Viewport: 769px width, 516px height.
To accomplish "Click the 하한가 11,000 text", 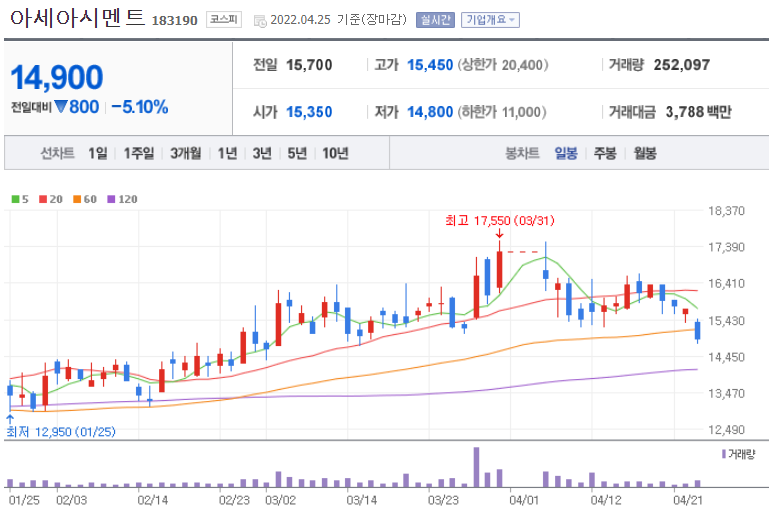I will click(x=502, y=112).
